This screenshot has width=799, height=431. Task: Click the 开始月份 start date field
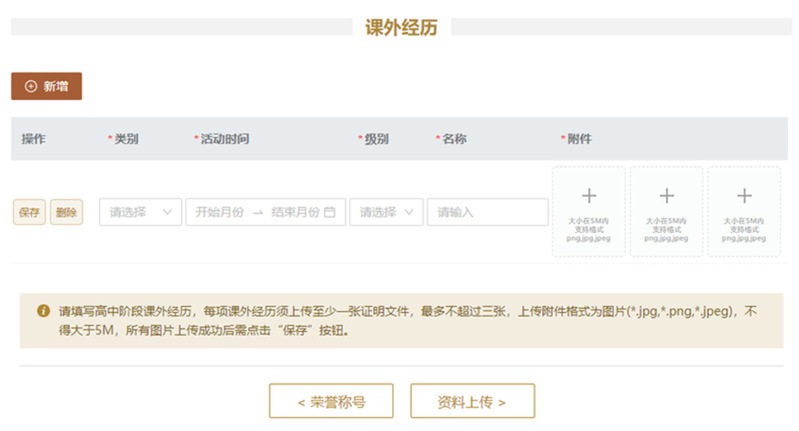click(x=219, y=212)
